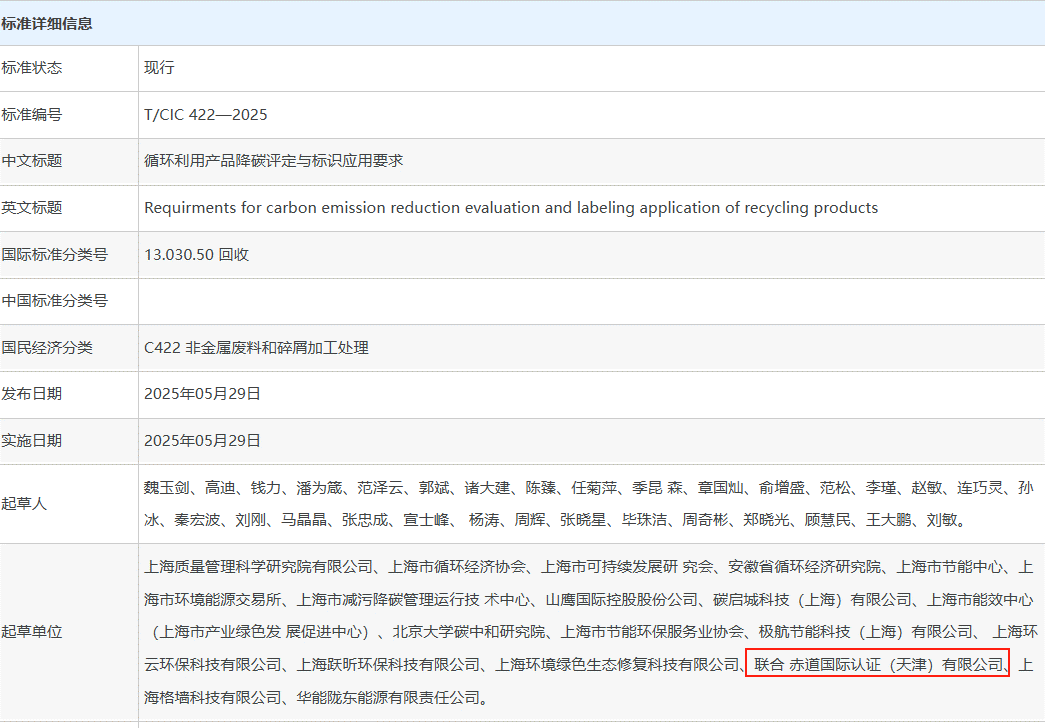The width and height of the screenshot is (1045, 728).
Task: Select the 起草人 row label
Action: pos(25,504)
